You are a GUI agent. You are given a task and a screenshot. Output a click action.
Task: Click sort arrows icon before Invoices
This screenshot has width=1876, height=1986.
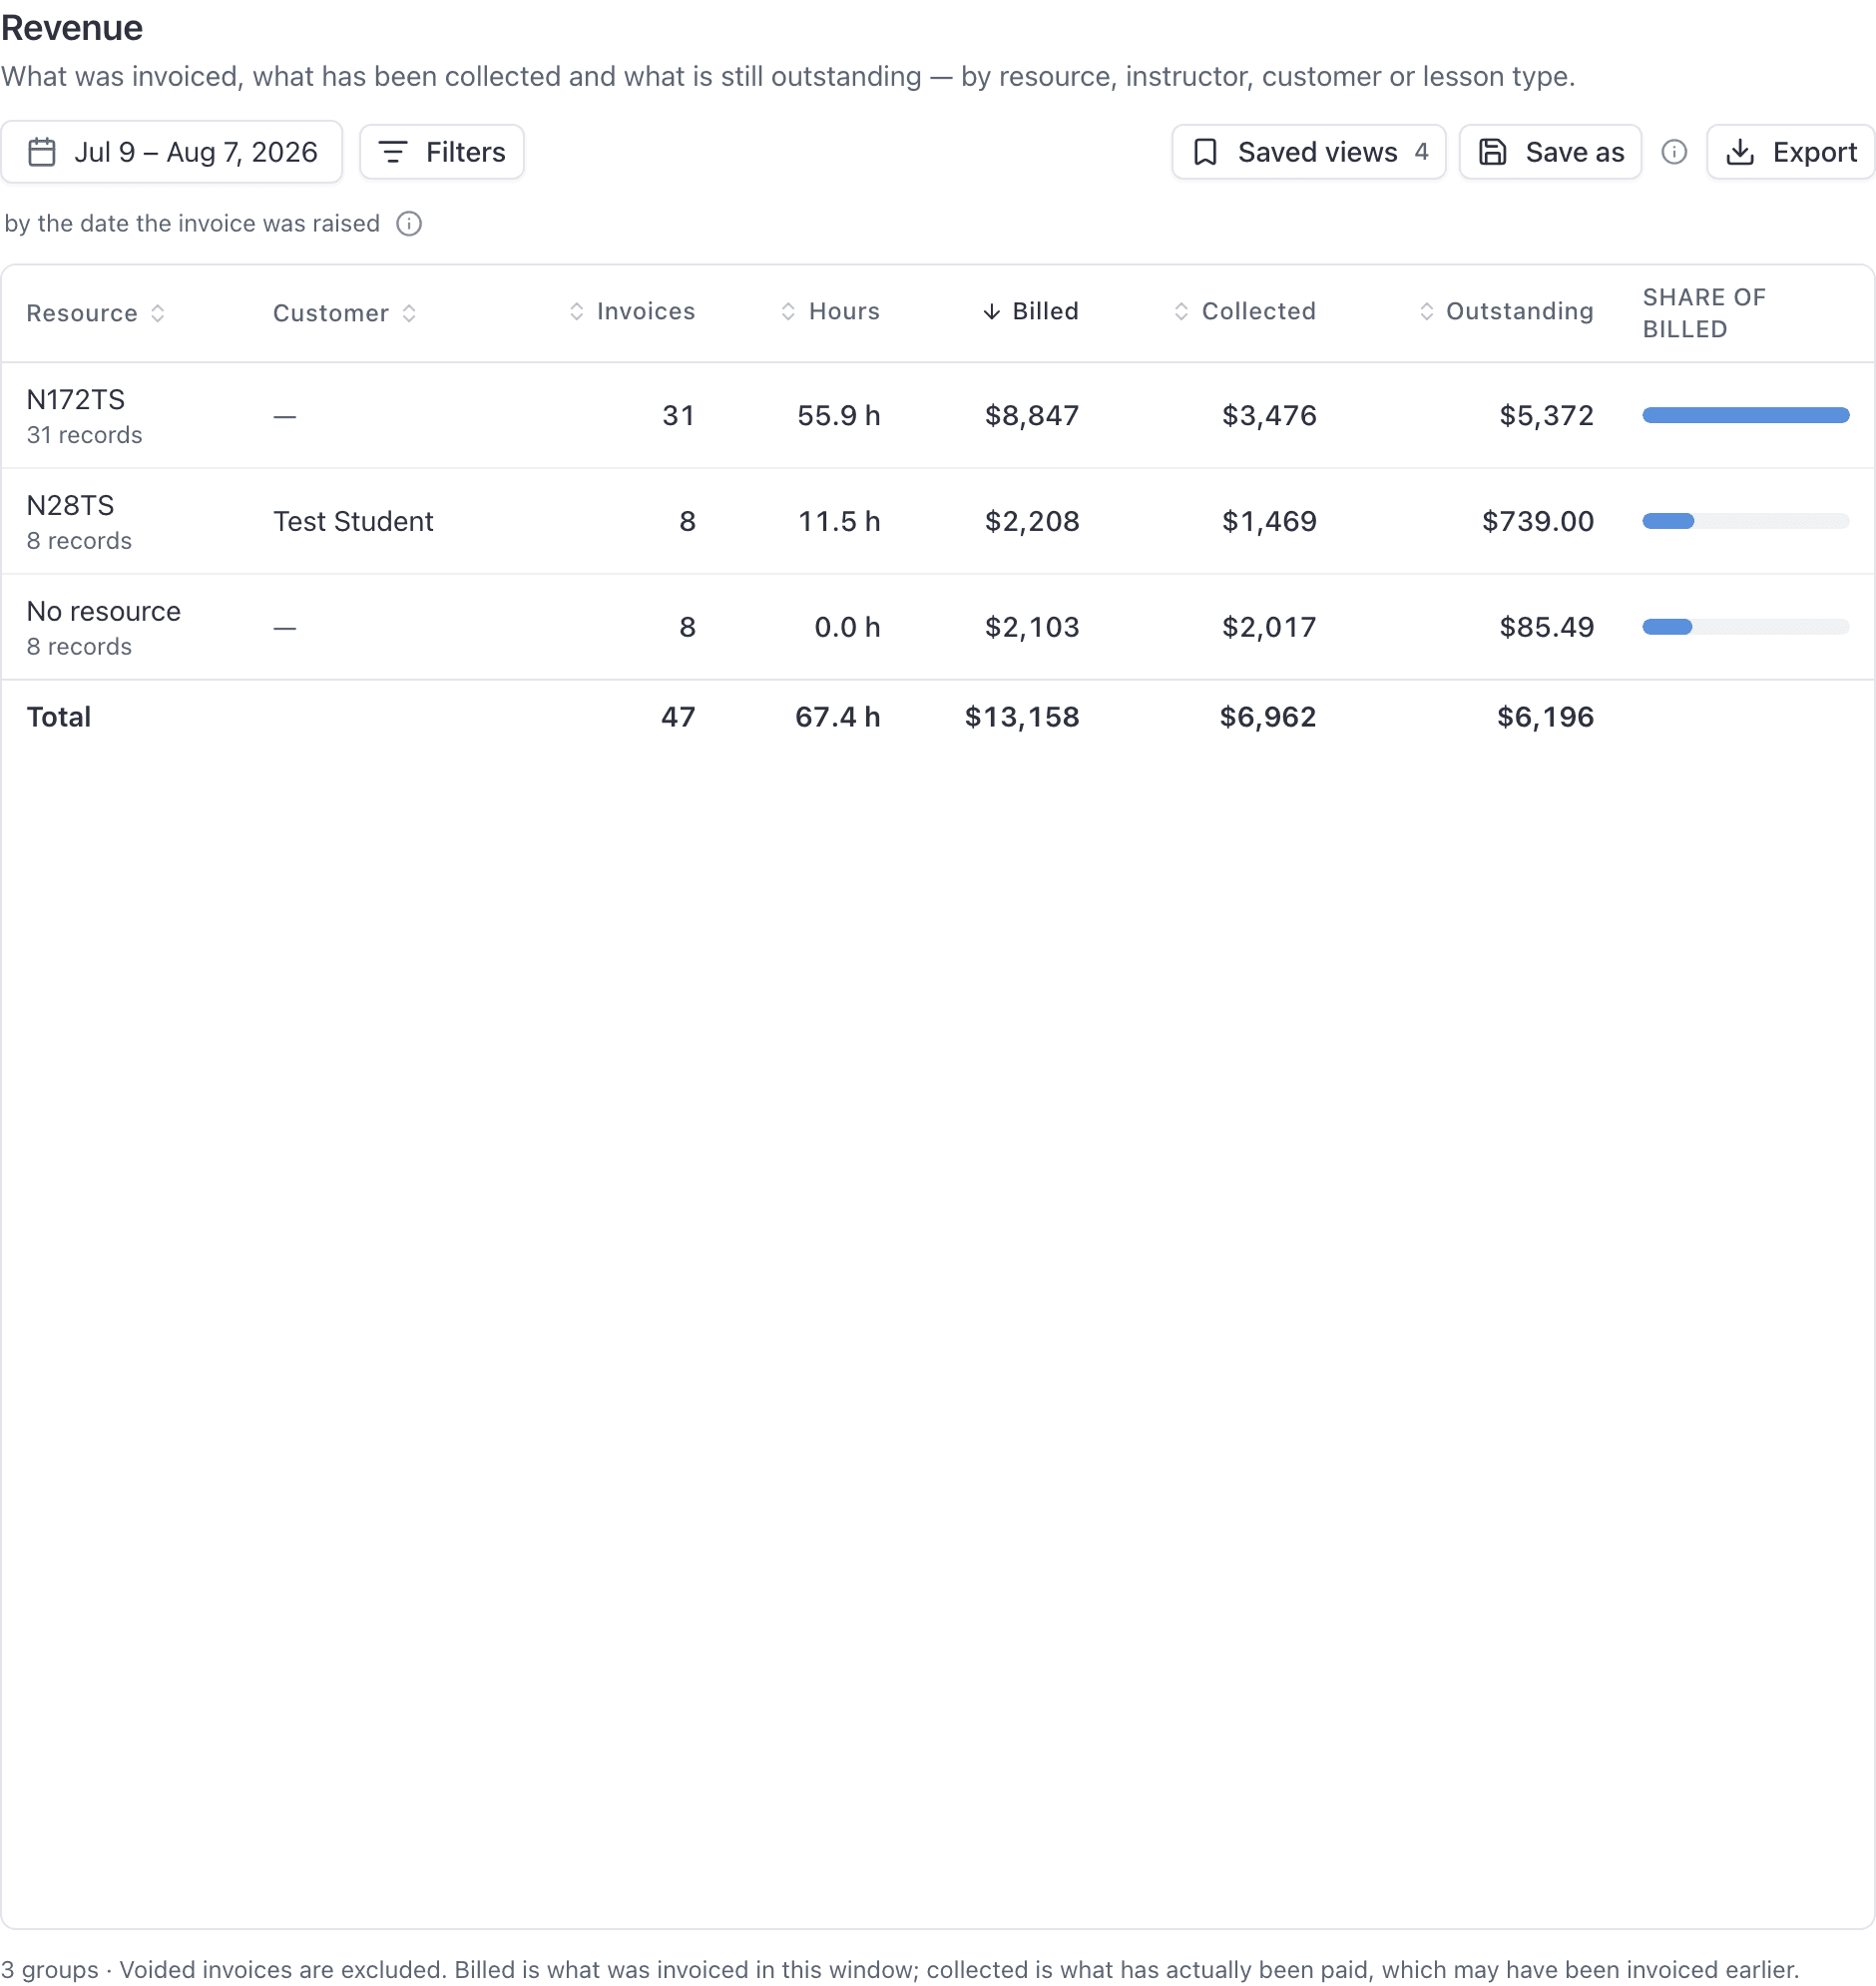[577, 311]
